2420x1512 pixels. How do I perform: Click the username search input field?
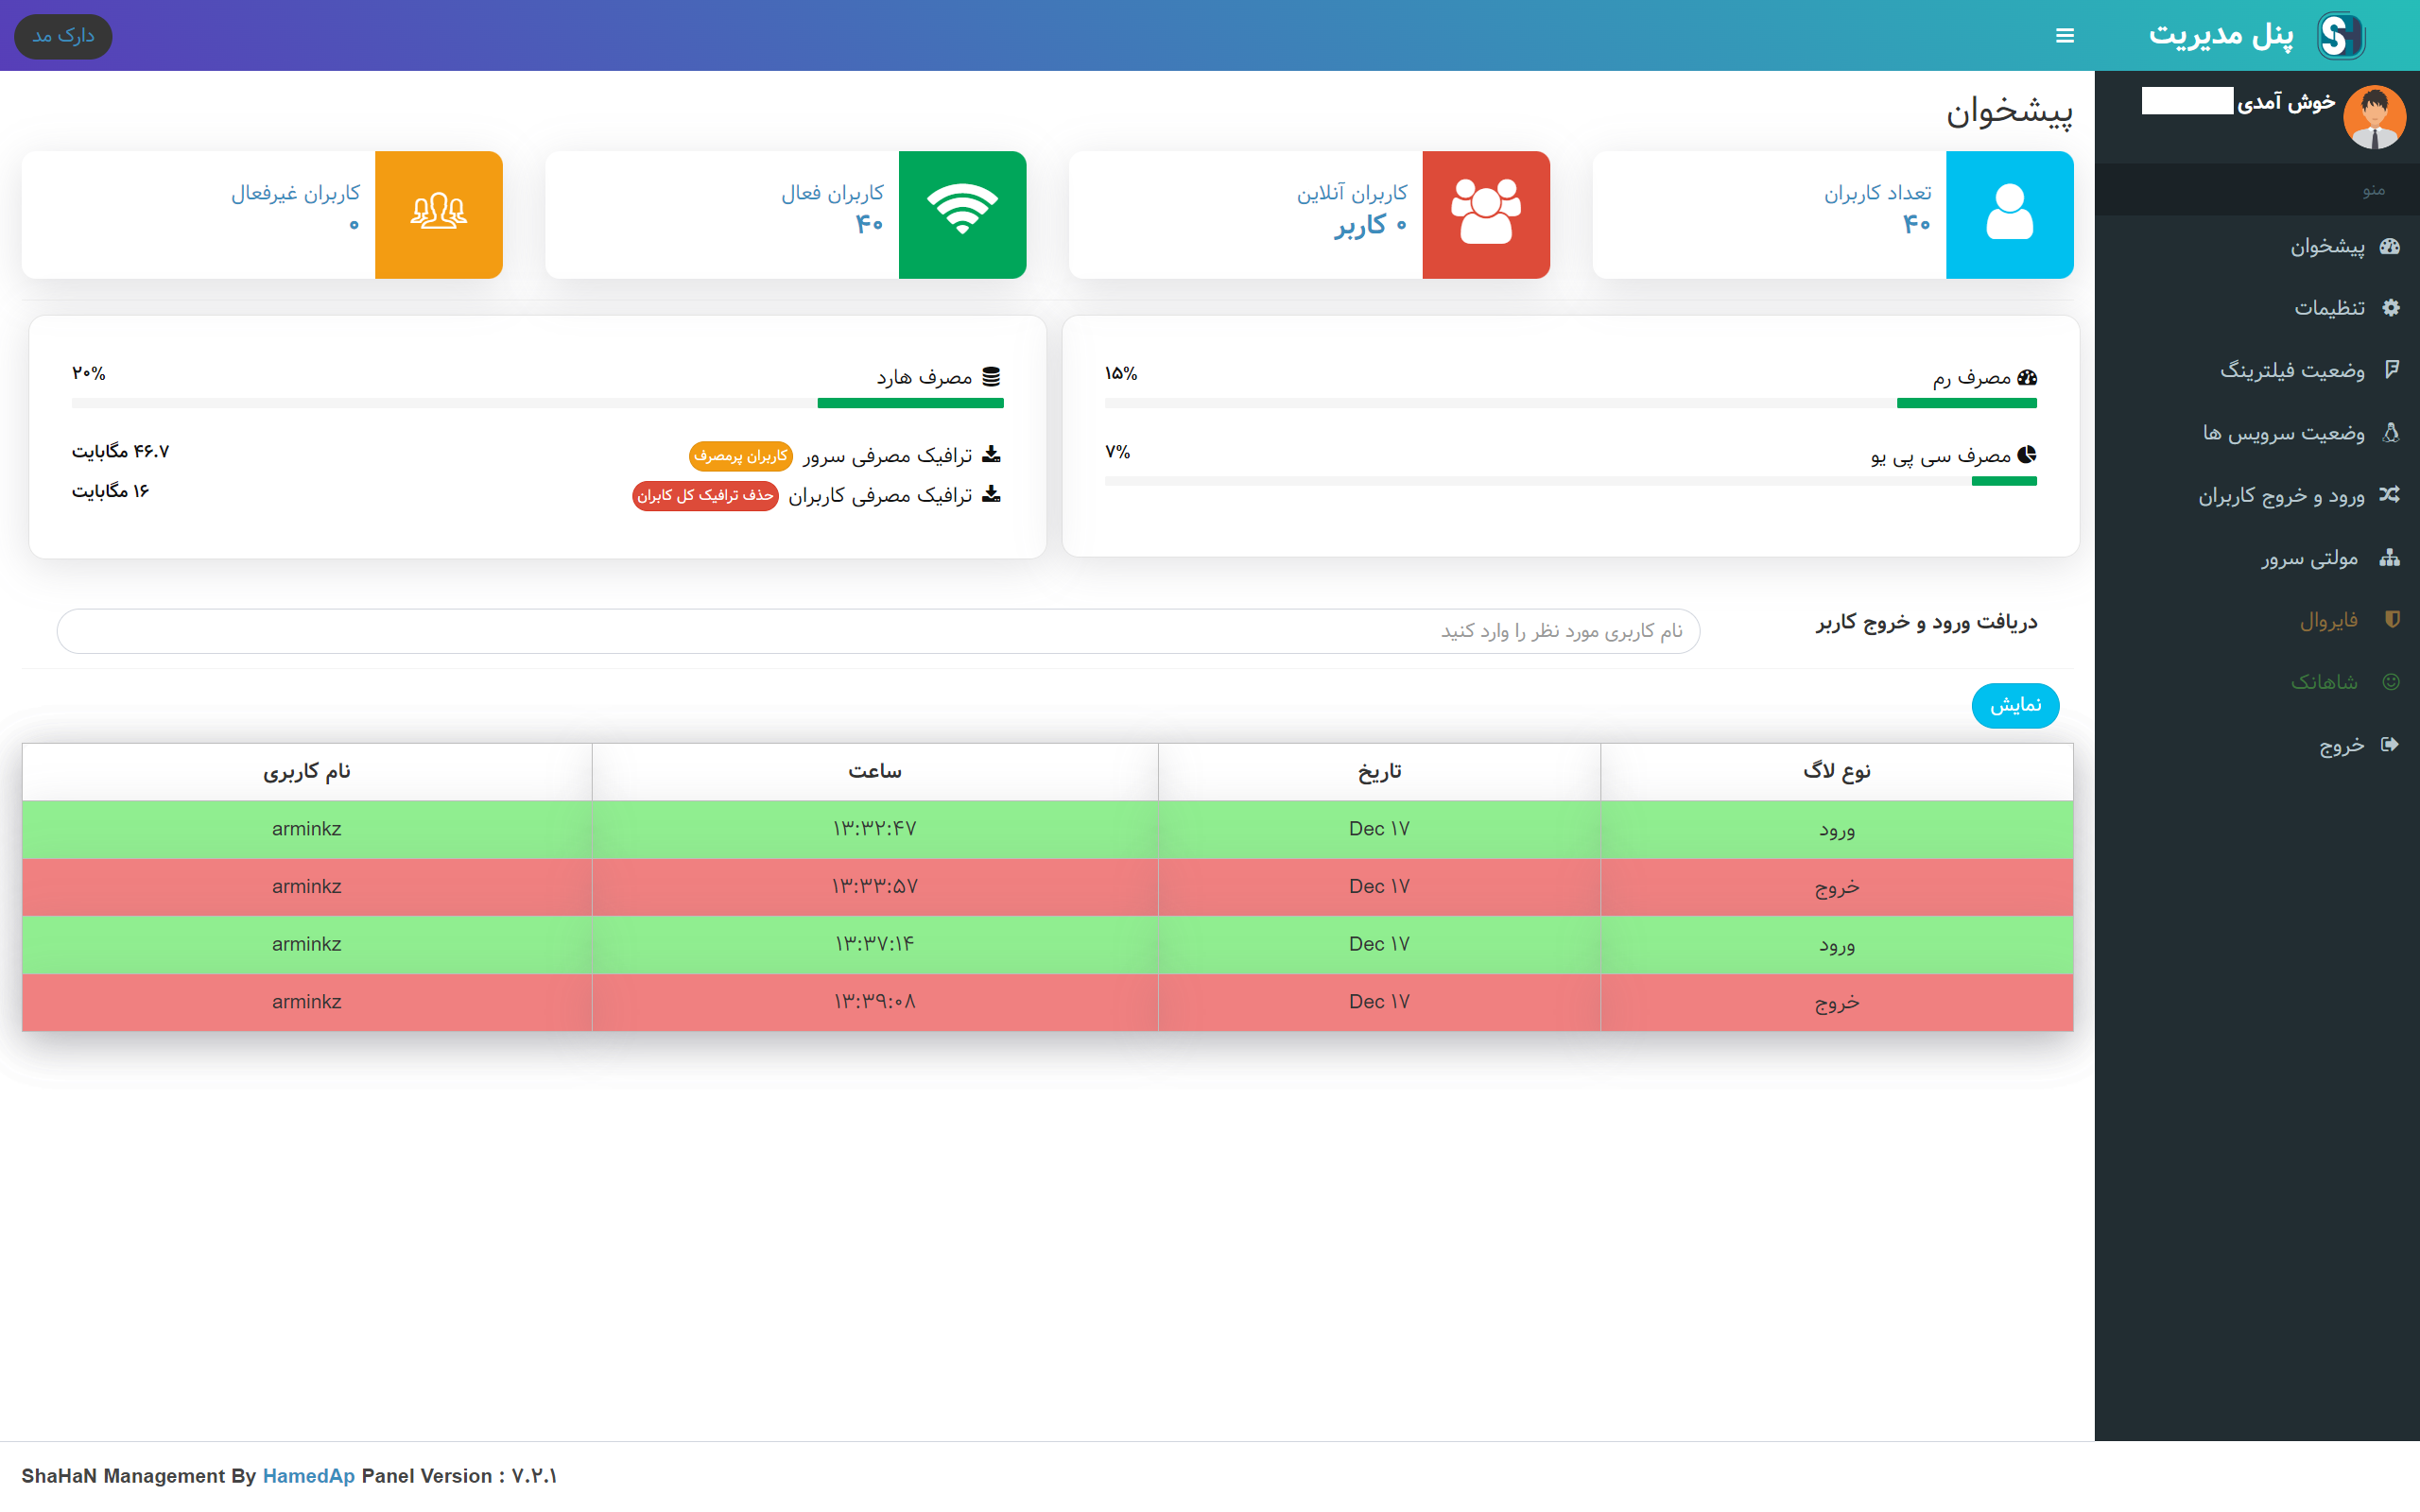click(x=878, y=631)
